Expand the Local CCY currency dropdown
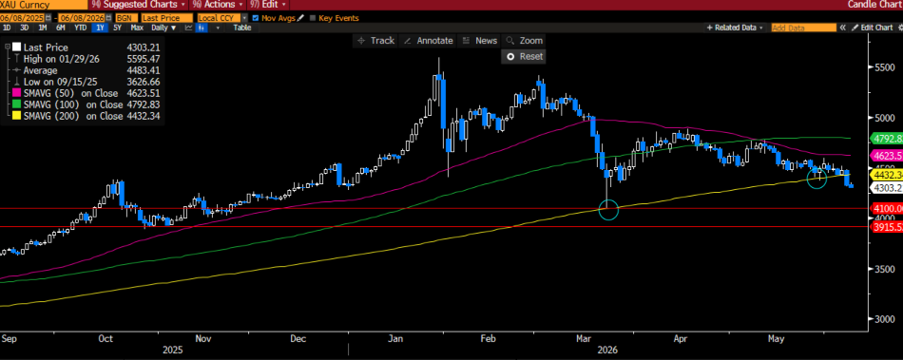The image size is (903, 360). click(x=245, y=18)
